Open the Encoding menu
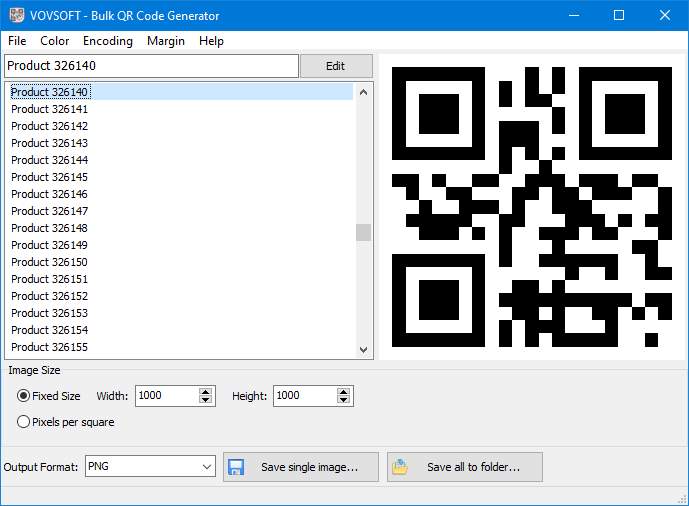This screenshot has height=506, width=689. (108, 41)
